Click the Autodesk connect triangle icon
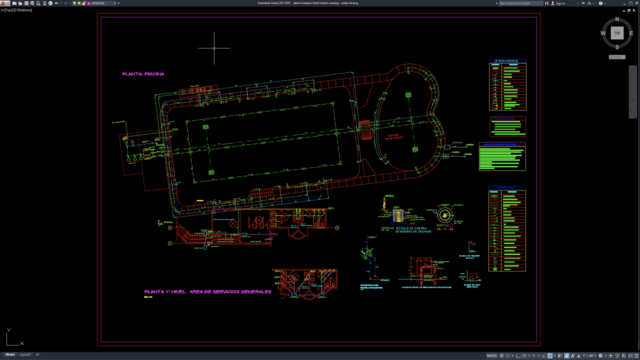 click(589, 3)
